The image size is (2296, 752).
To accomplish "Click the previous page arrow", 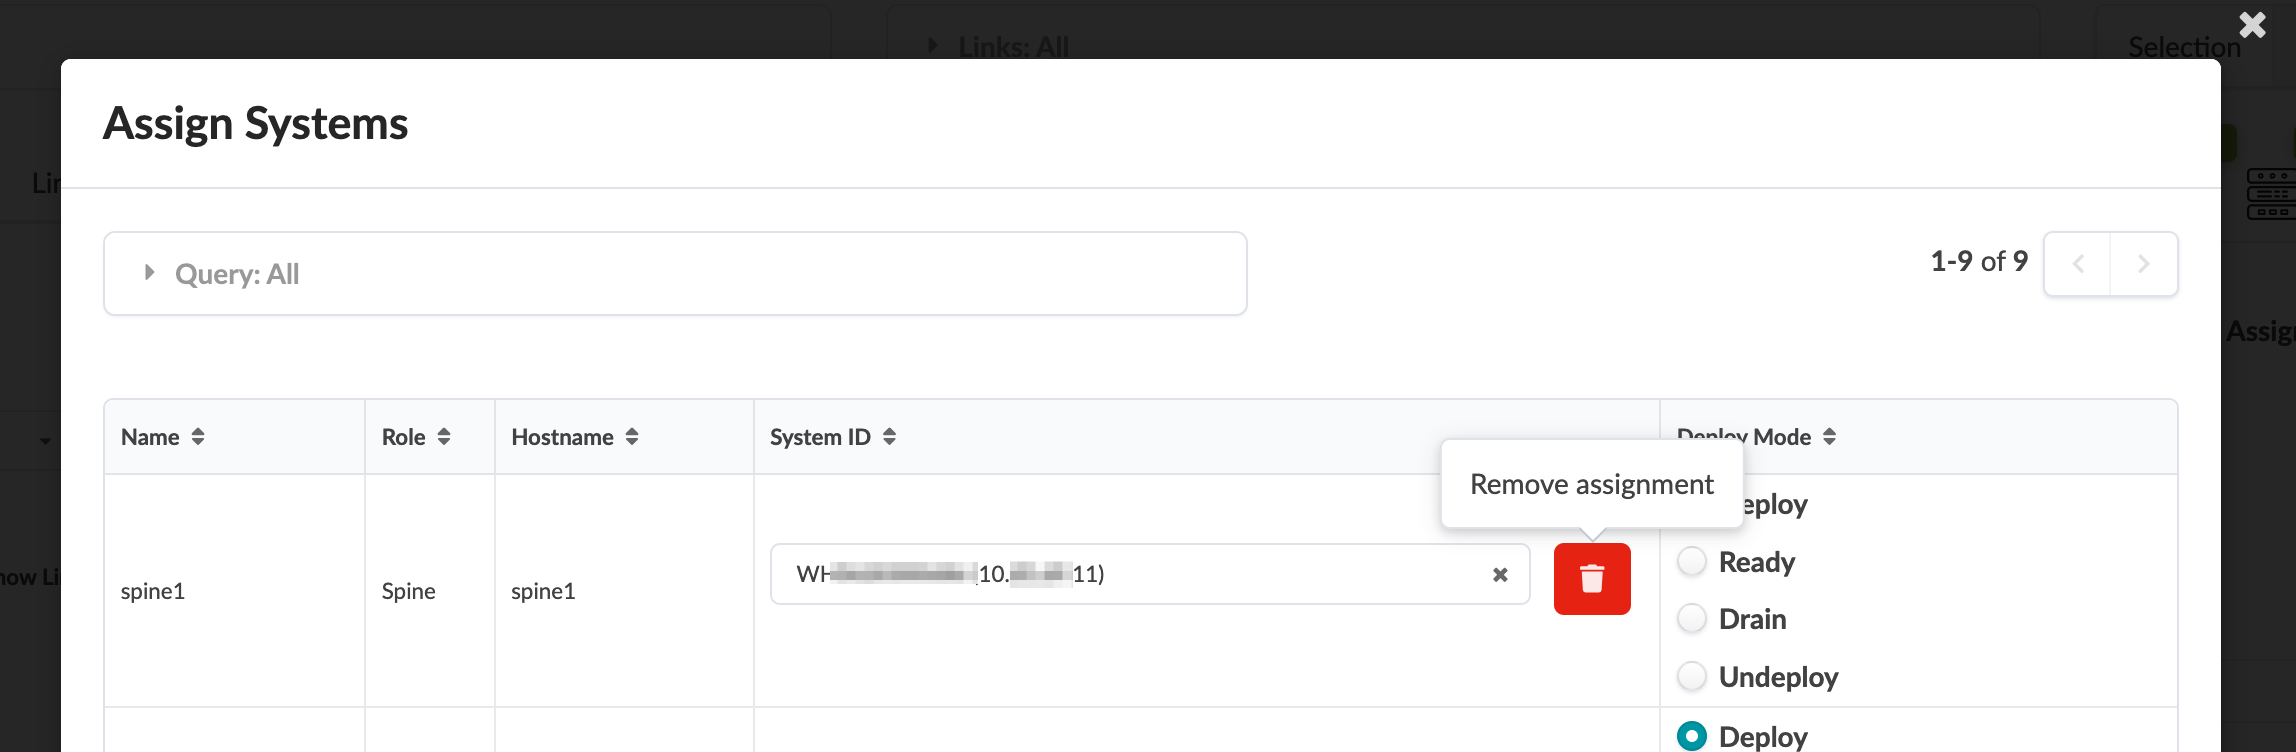I will (x=2078, y=263).
